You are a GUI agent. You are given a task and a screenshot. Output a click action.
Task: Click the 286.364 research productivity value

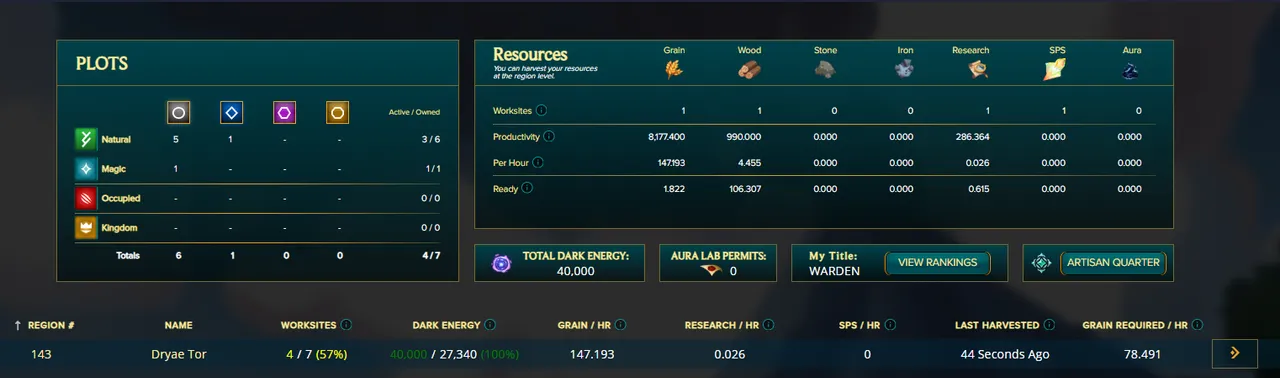973,137
